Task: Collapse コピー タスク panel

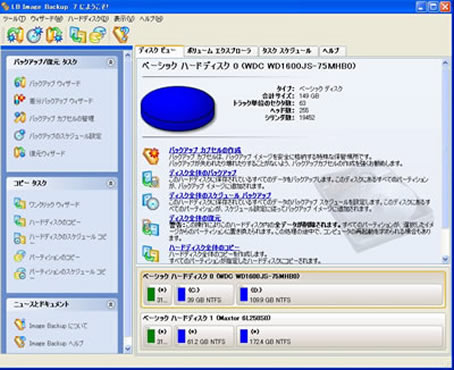Action: (x=110, y=183)
